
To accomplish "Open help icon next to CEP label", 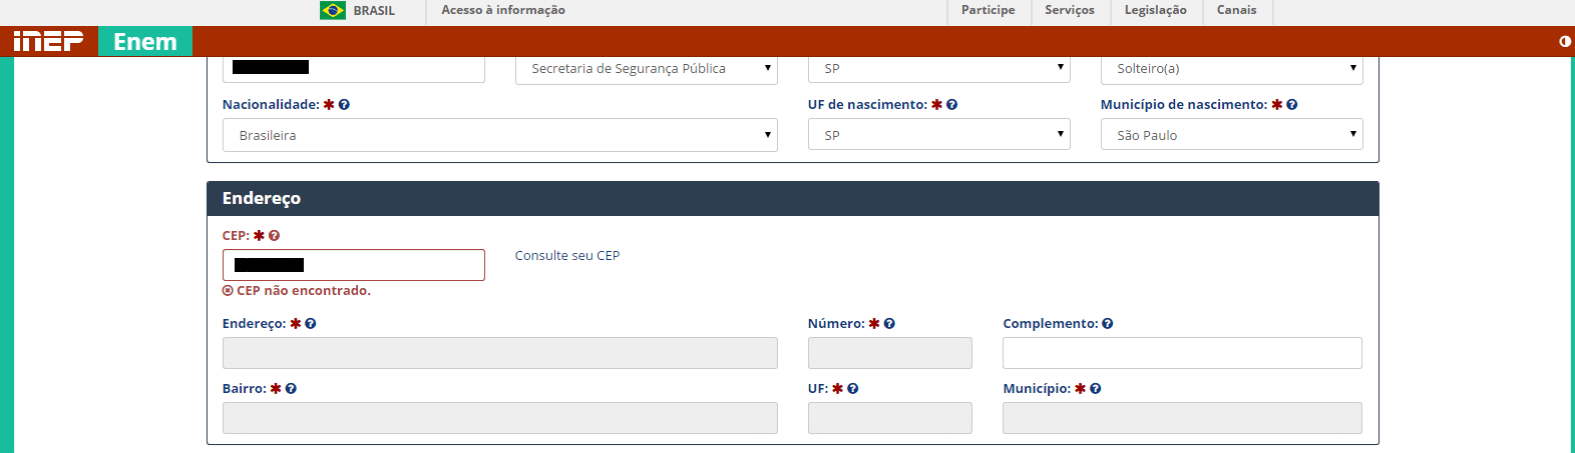I will [x=274, y=236].
